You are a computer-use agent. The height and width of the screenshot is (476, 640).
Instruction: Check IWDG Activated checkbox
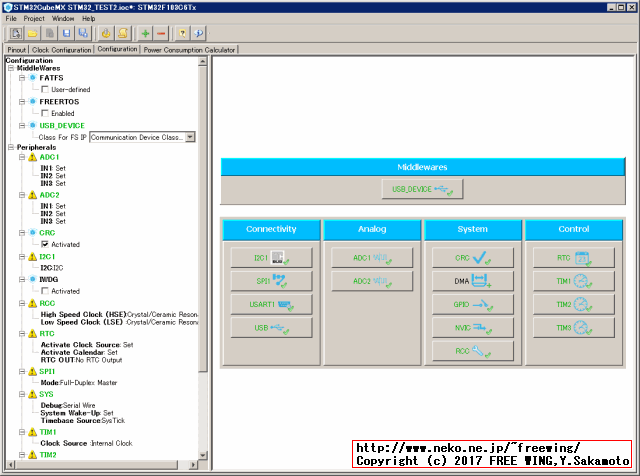(x=45, y=291)
